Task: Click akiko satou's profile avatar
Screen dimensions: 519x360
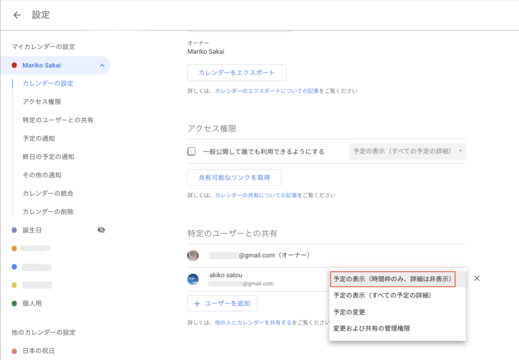Action: point(193,279)
